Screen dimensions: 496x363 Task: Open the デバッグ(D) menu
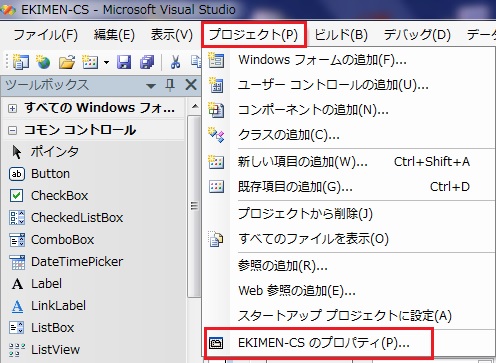tap(417, 35)
